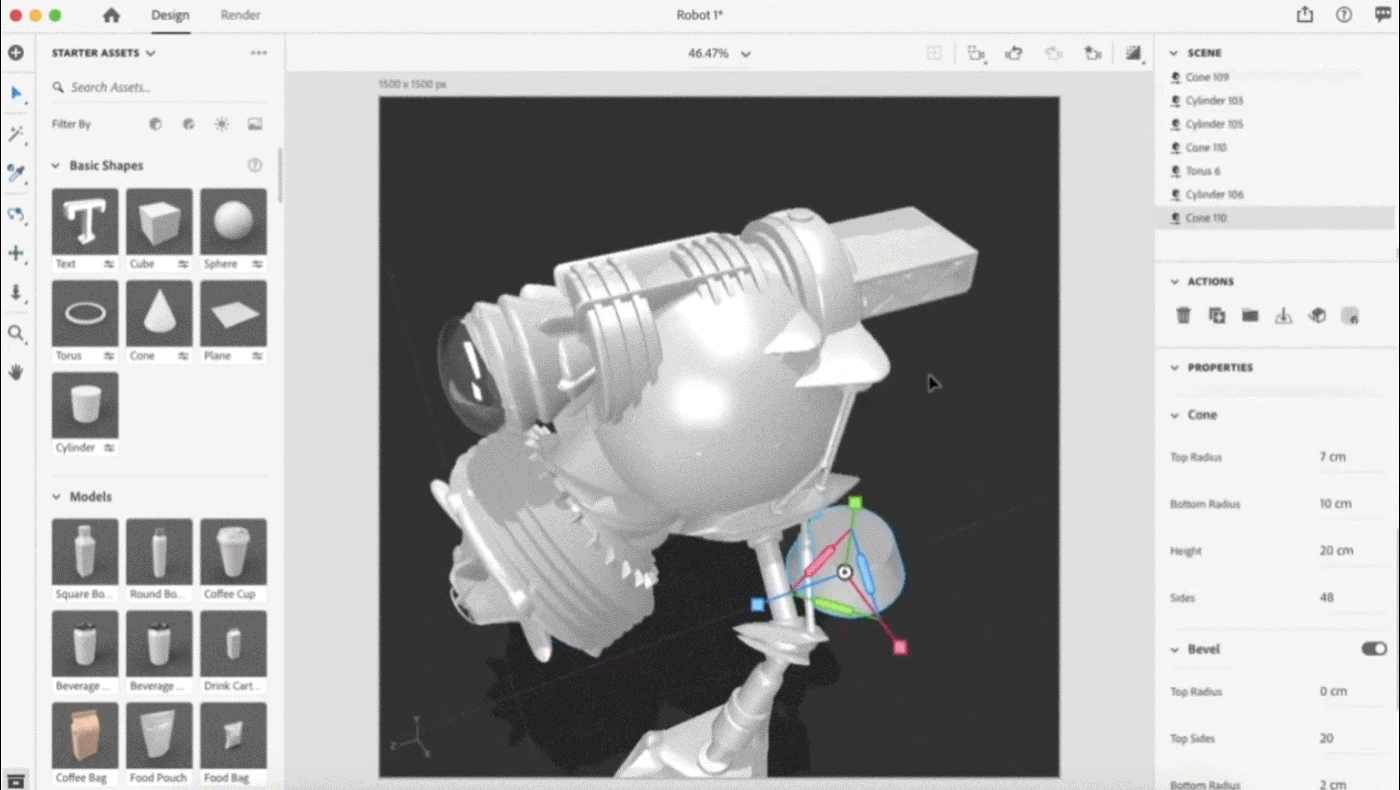Toggle the render preview icon
Screen dimensions: 1400x790
click(1133, 54)
